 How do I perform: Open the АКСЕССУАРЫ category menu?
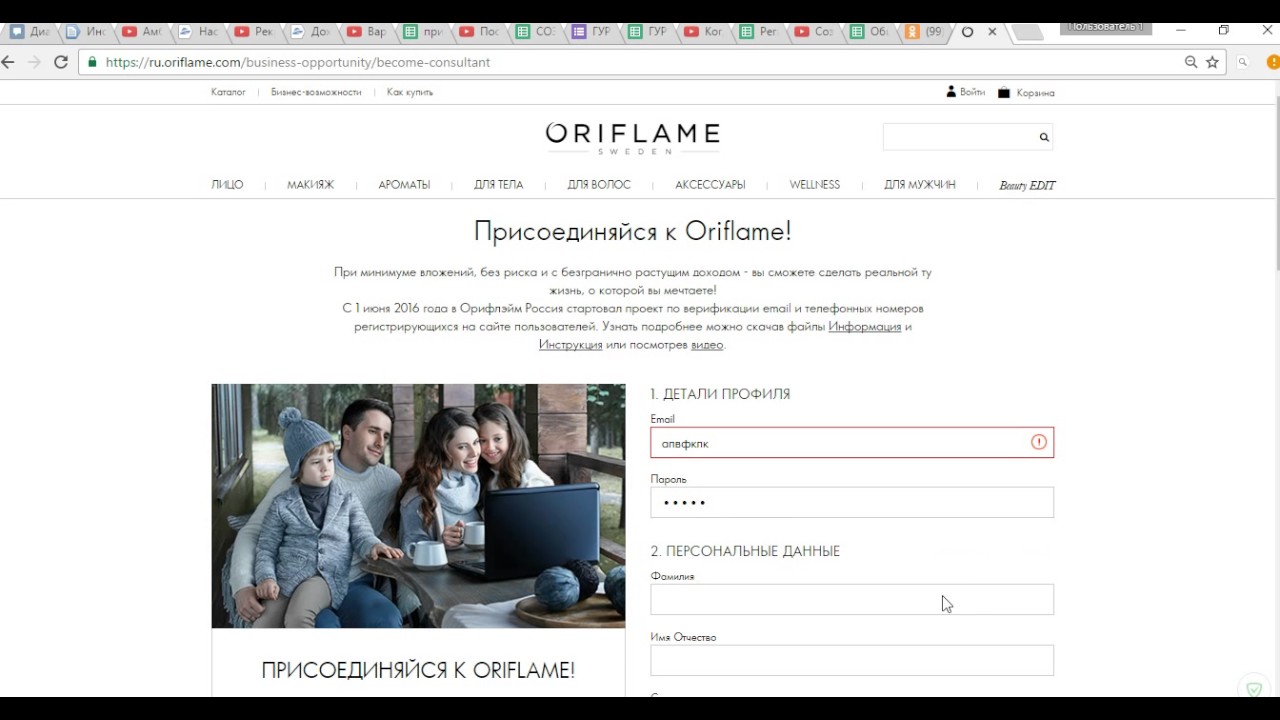click(x=710, y=185)
